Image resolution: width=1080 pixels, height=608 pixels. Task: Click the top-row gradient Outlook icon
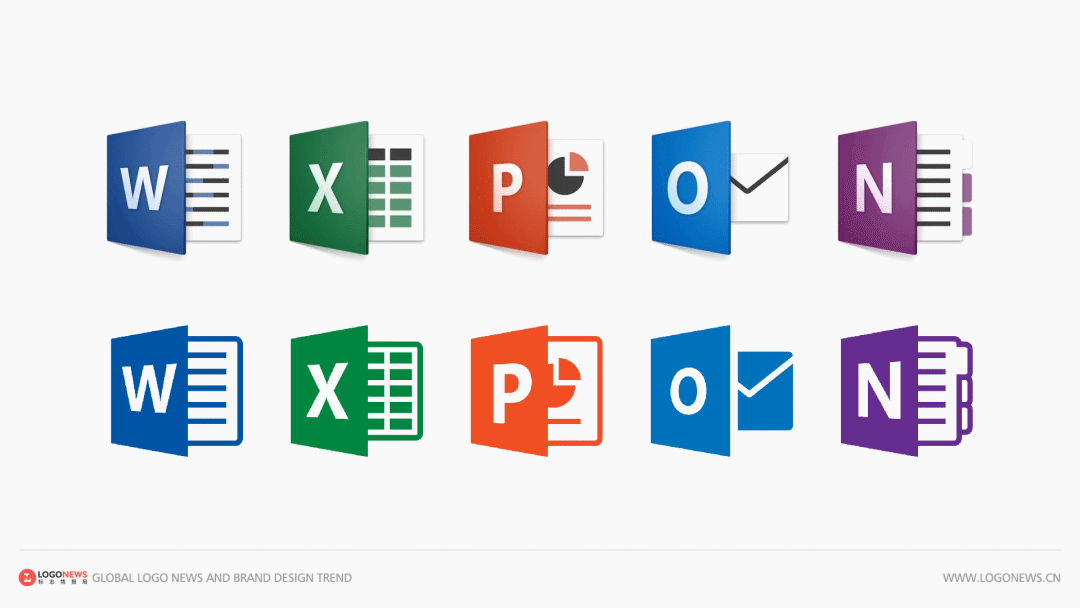pos(720,188)
